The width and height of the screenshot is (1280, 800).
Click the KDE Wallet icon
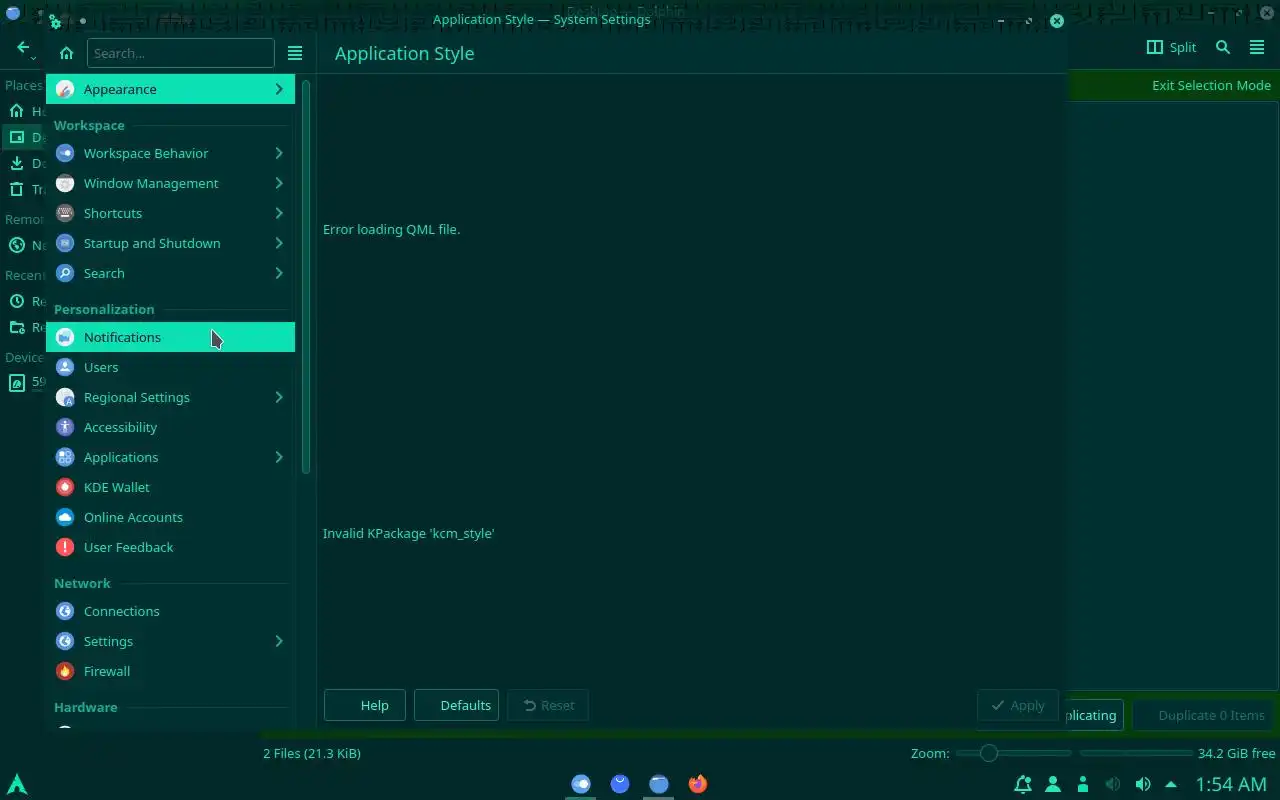click(65, 487)
